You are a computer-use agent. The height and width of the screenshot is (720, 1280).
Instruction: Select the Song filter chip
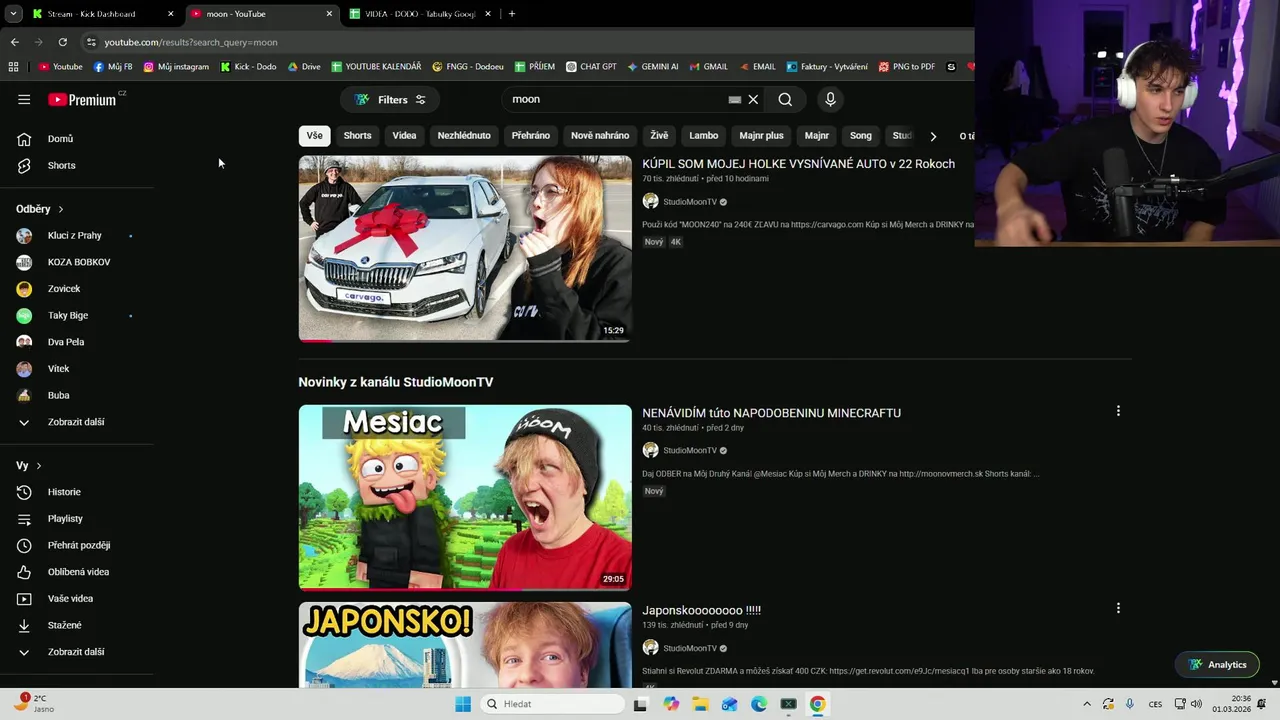click(x=861, y=135)
